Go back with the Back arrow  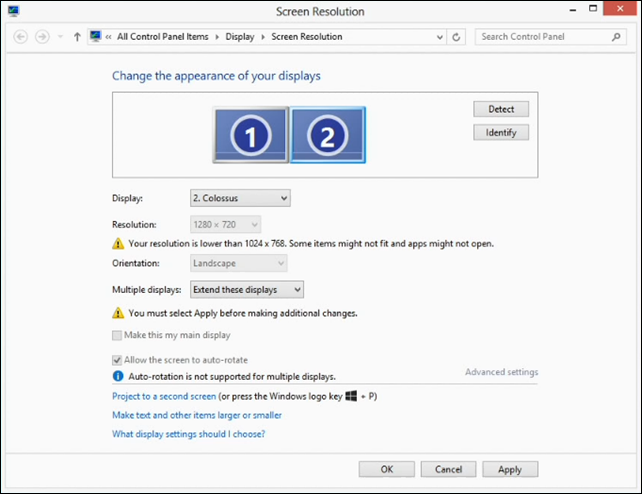(x=20, y=37)
